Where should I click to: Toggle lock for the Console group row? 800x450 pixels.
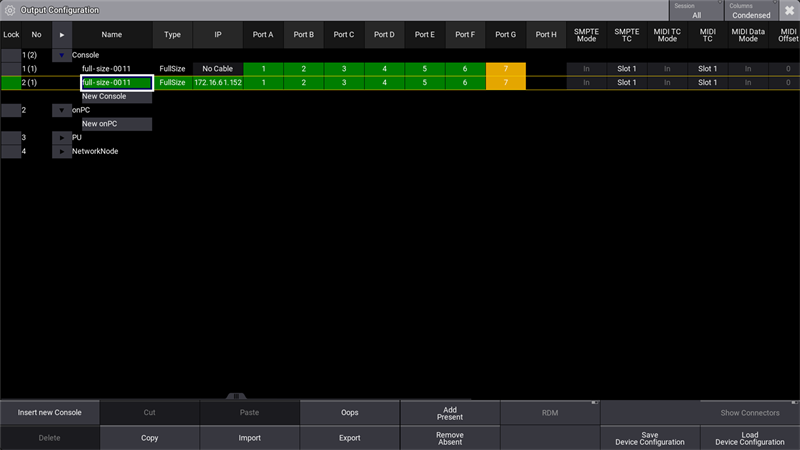[10, 54]
